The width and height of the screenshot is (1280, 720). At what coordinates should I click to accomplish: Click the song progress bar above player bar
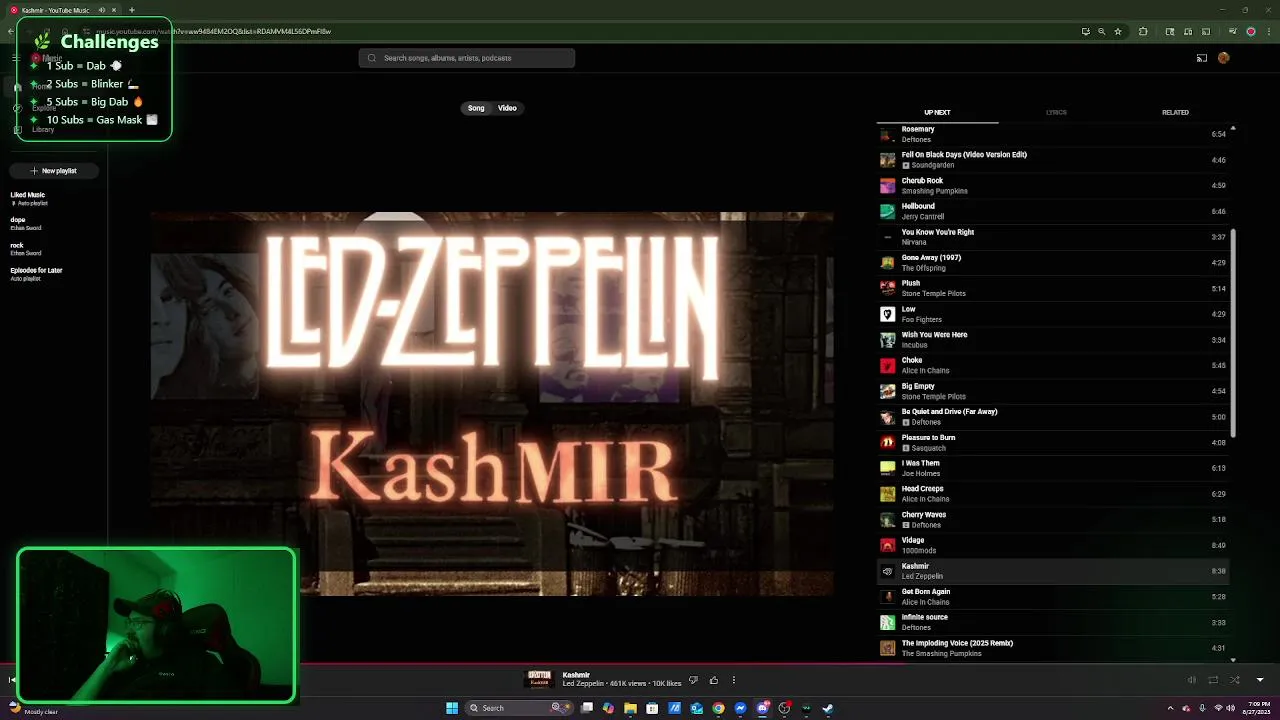[x=640, y=663]
